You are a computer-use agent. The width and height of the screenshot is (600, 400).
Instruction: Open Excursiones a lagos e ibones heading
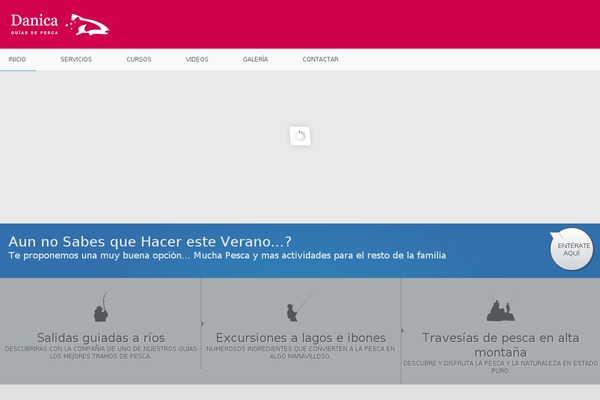[x=301, y=338]
